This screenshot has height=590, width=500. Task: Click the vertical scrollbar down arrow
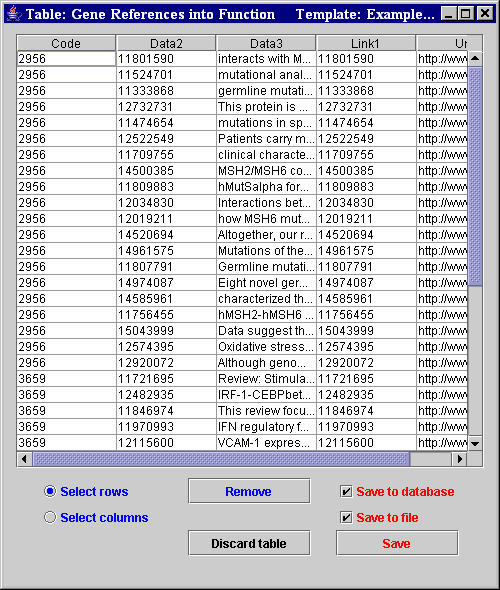[x=475, y=444]
